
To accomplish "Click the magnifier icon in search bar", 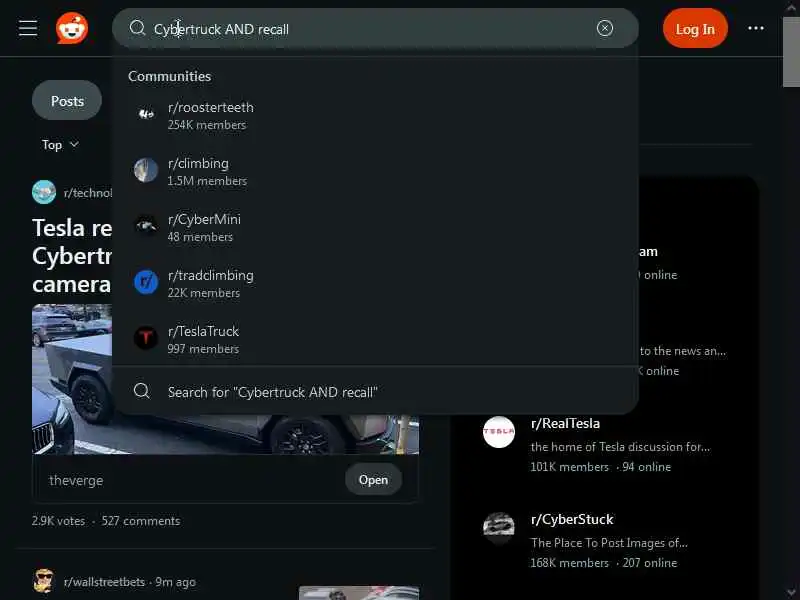I will tap(137, 28).
